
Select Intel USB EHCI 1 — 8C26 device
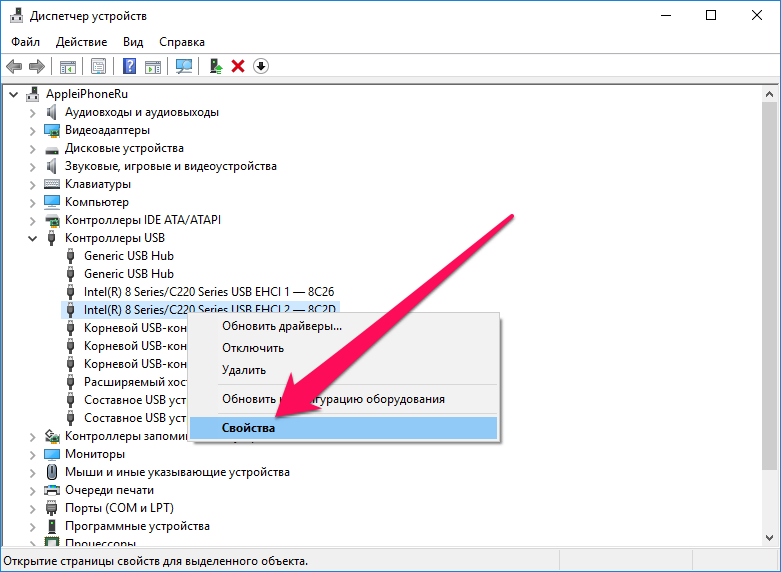[x=208, y=291]
